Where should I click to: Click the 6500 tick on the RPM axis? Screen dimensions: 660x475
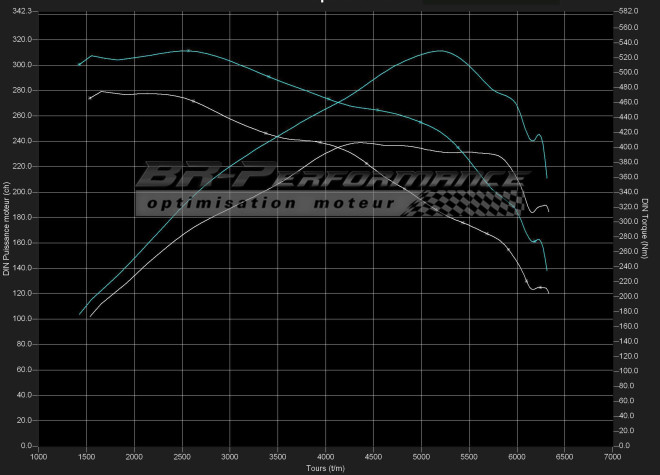click(565, 456)
